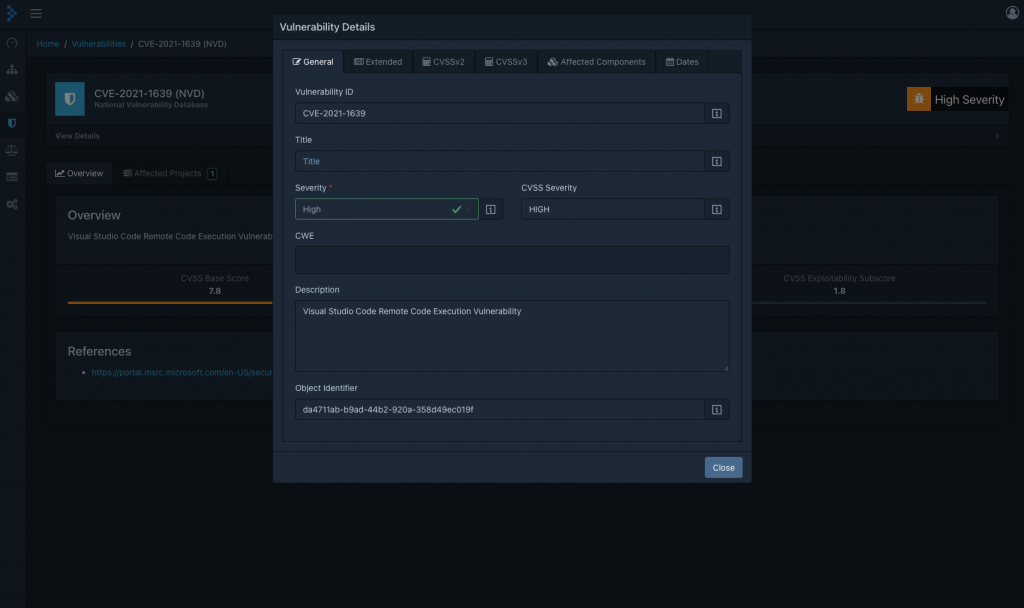Click the Dependency-Track logo icon

click(x=11, y=13)
